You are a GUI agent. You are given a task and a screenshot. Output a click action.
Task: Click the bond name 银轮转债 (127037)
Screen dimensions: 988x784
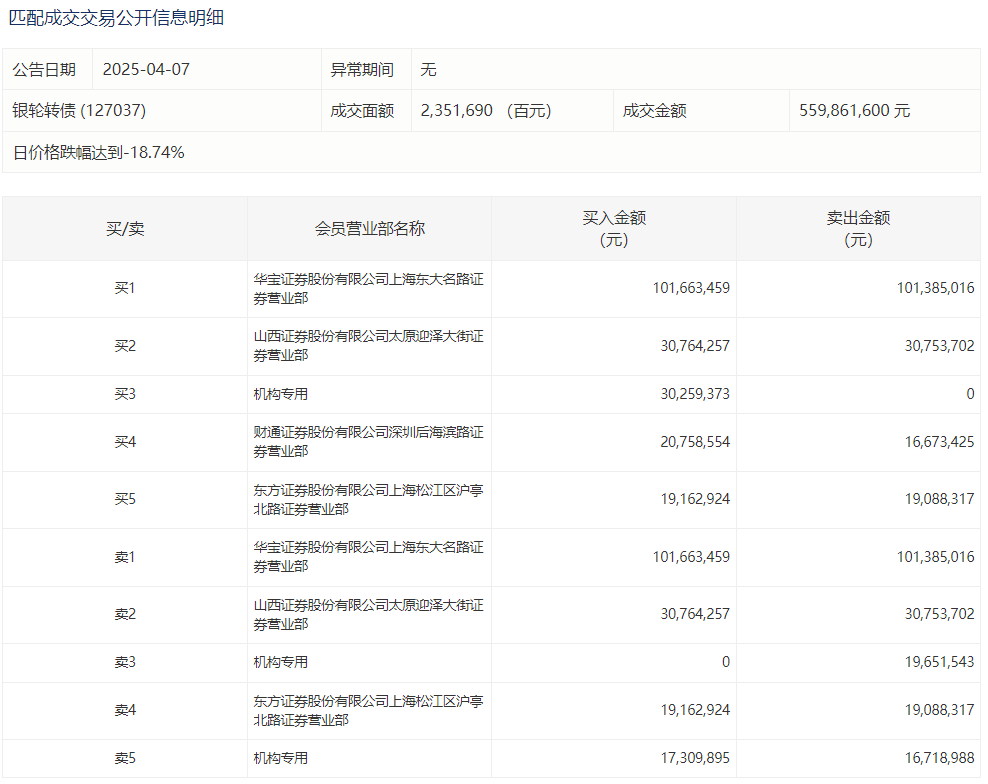[x=79, y=111]
